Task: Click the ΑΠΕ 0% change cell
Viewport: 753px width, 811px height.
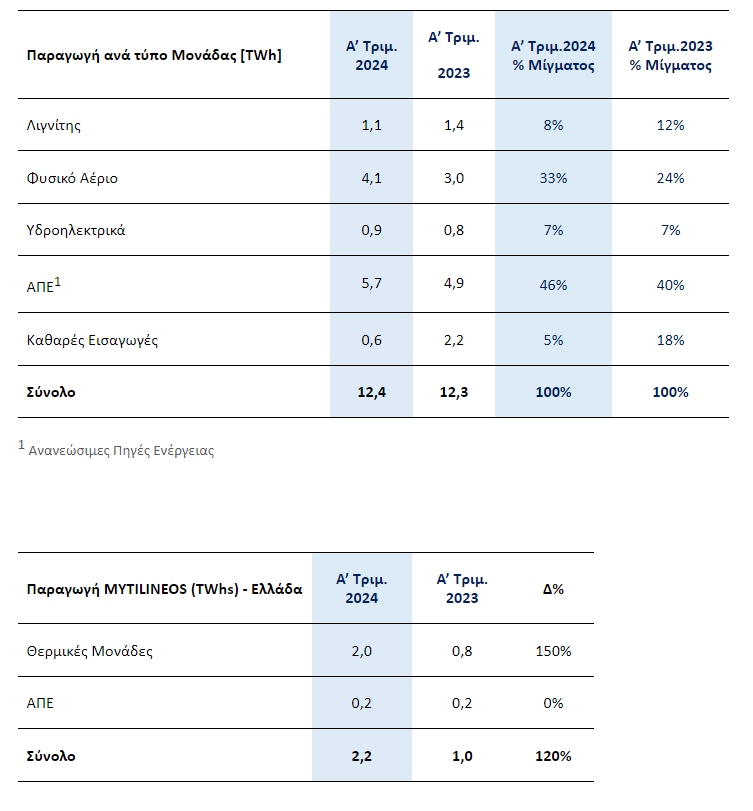Action: pyautogui.click(x=553, y=703)
